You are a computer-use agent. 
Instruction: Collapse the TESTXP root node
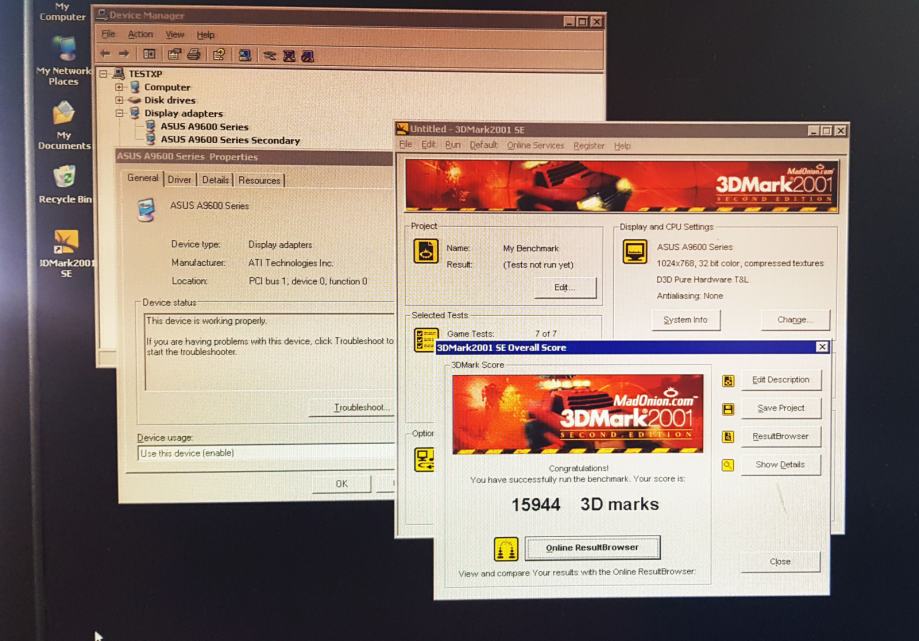point(104,74)
